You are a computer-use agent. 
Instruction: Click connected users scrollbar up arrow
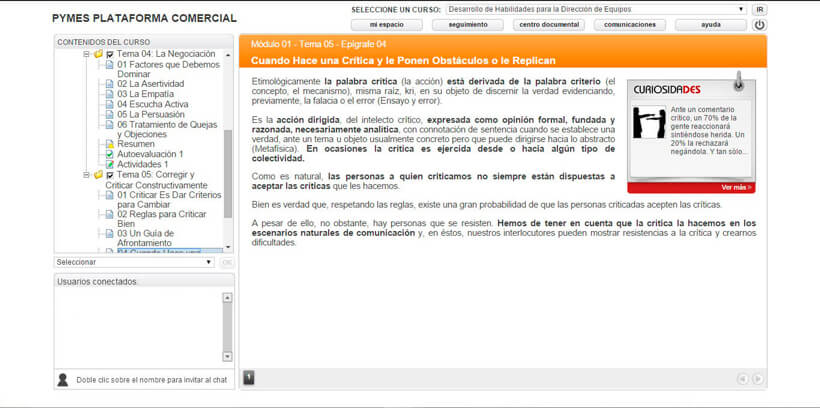pyautogui.click(x=227, y=298)
